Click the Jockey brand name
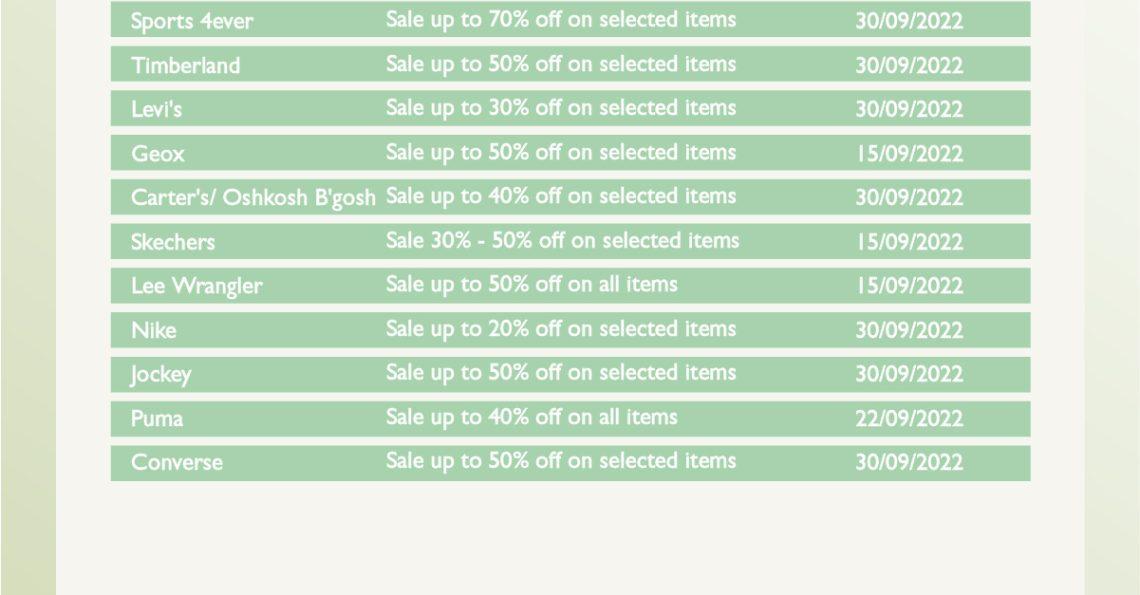Screen dimensions: 1140x595 [161, 375]
